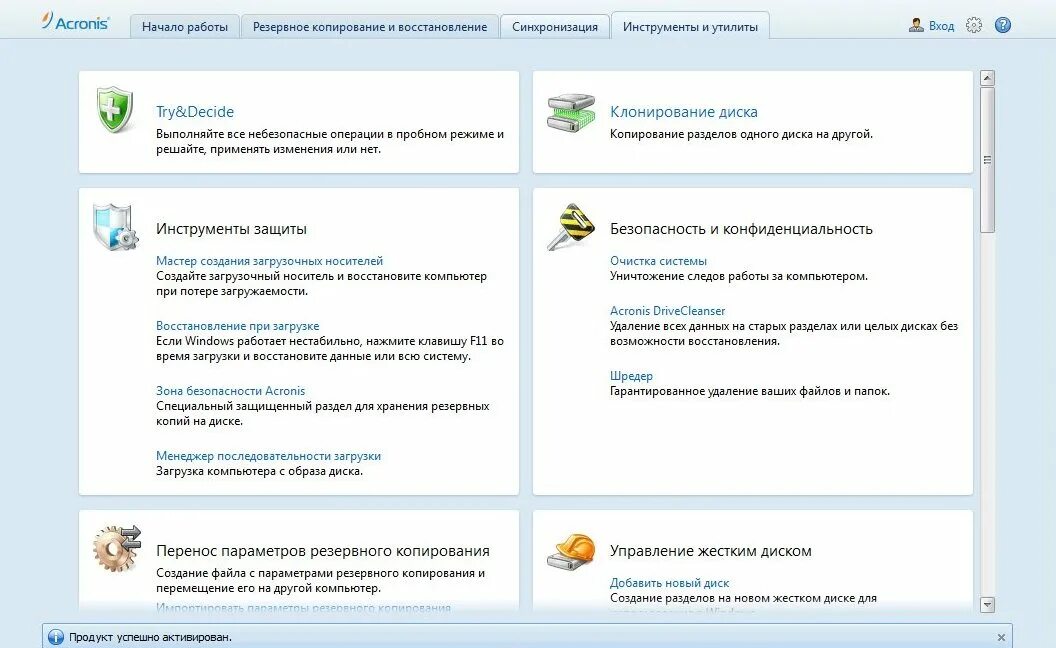Click the Вход sign-in link

click(x=942, y=26)
